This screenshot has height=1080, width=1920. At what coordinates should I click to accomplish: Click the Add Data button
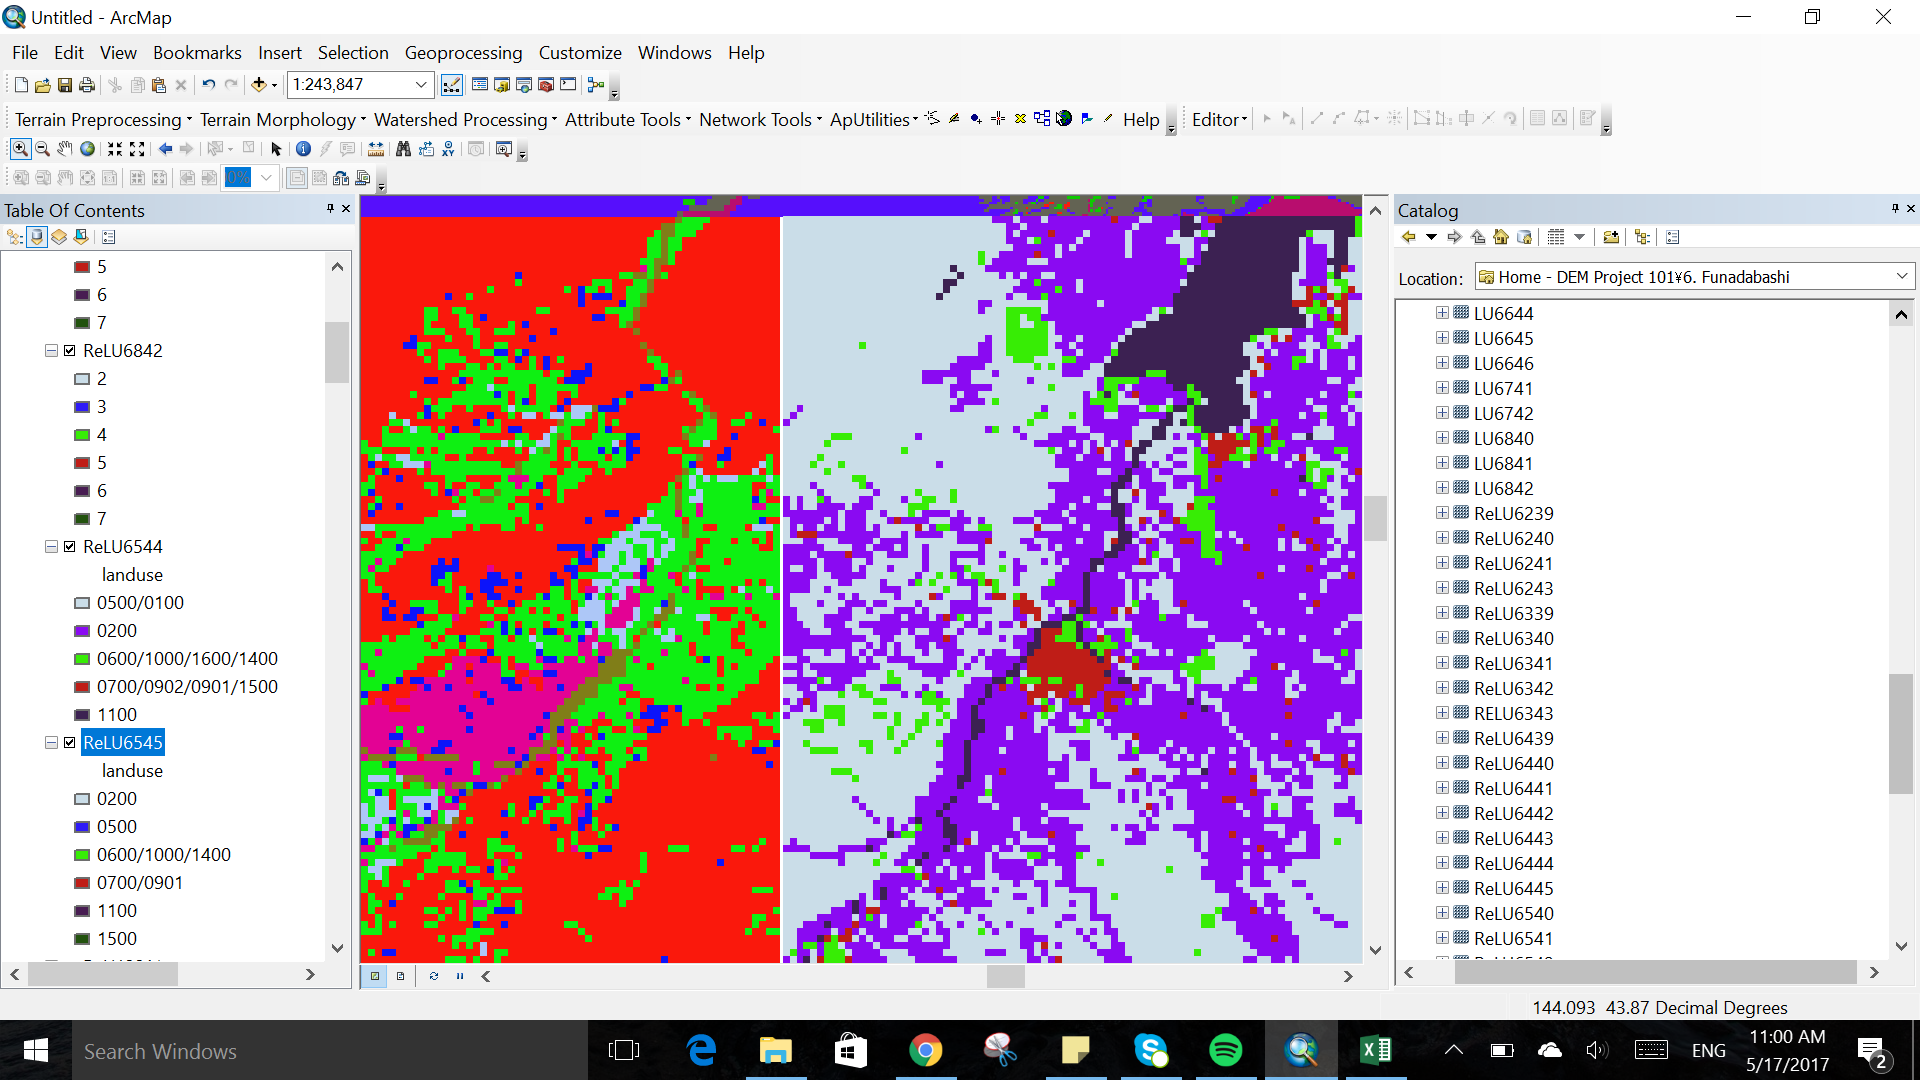(x=259, y=85)
